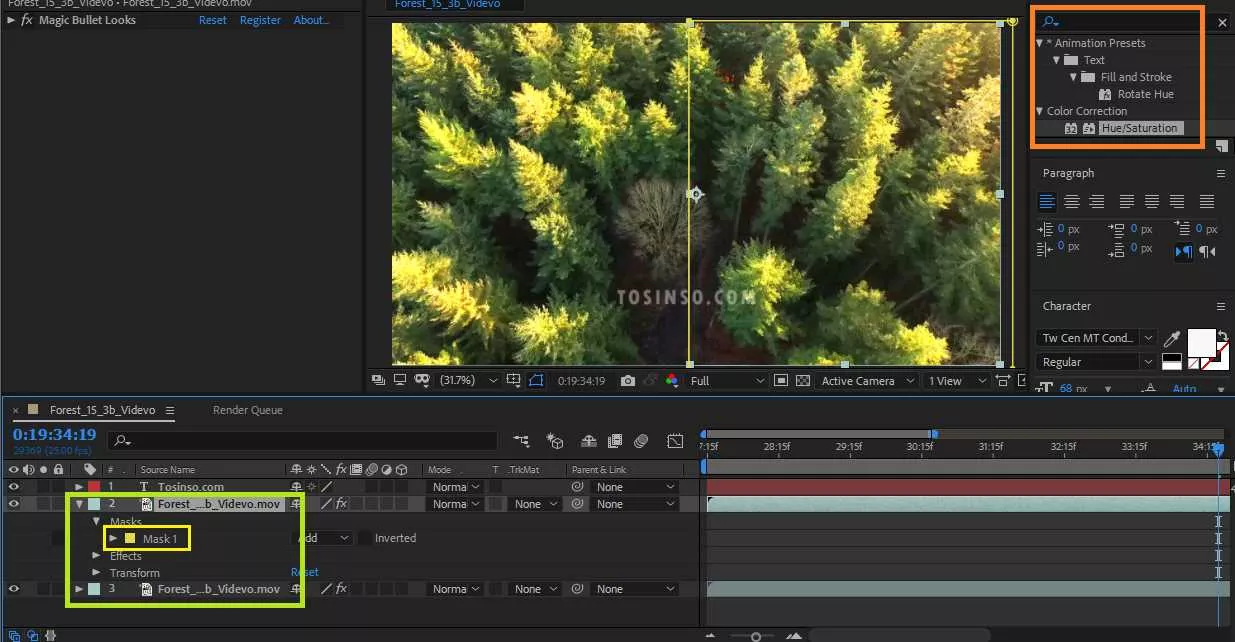
Task: Click the snapshot camera icon under viewer
Action: point(627,381)
